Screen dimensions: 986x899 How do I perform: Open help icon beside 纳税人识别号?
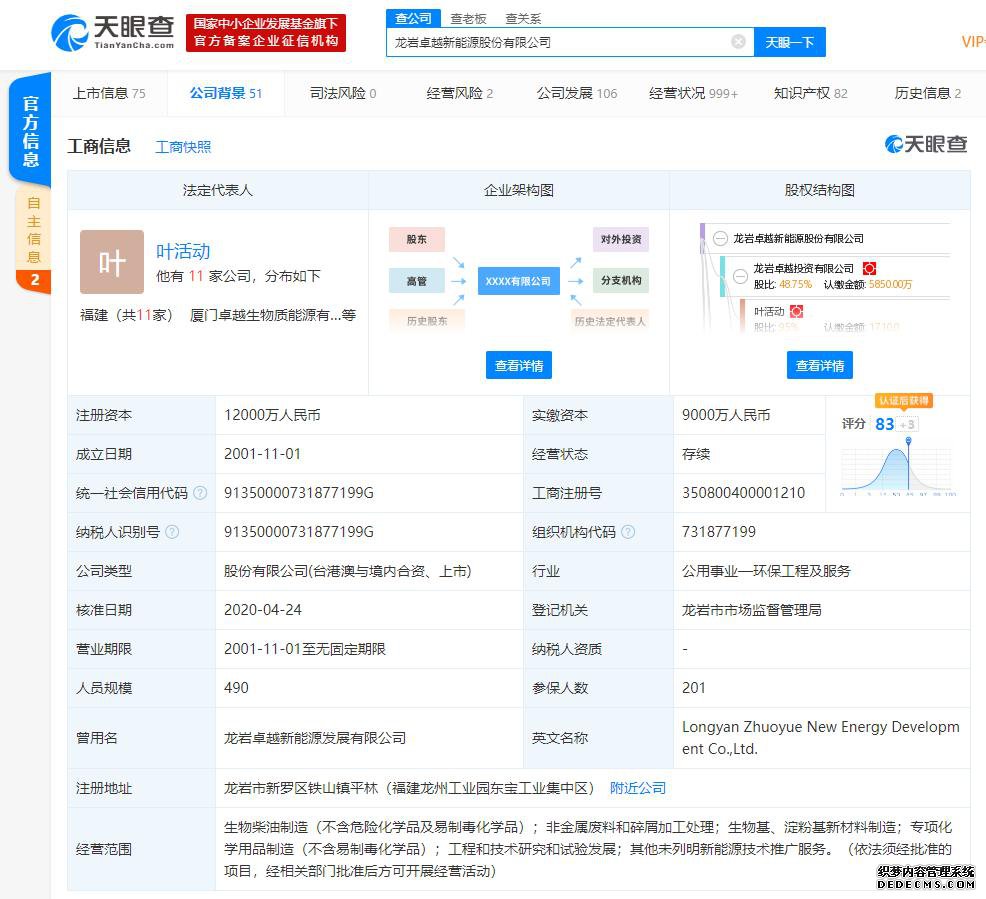[x=172, y=532]
